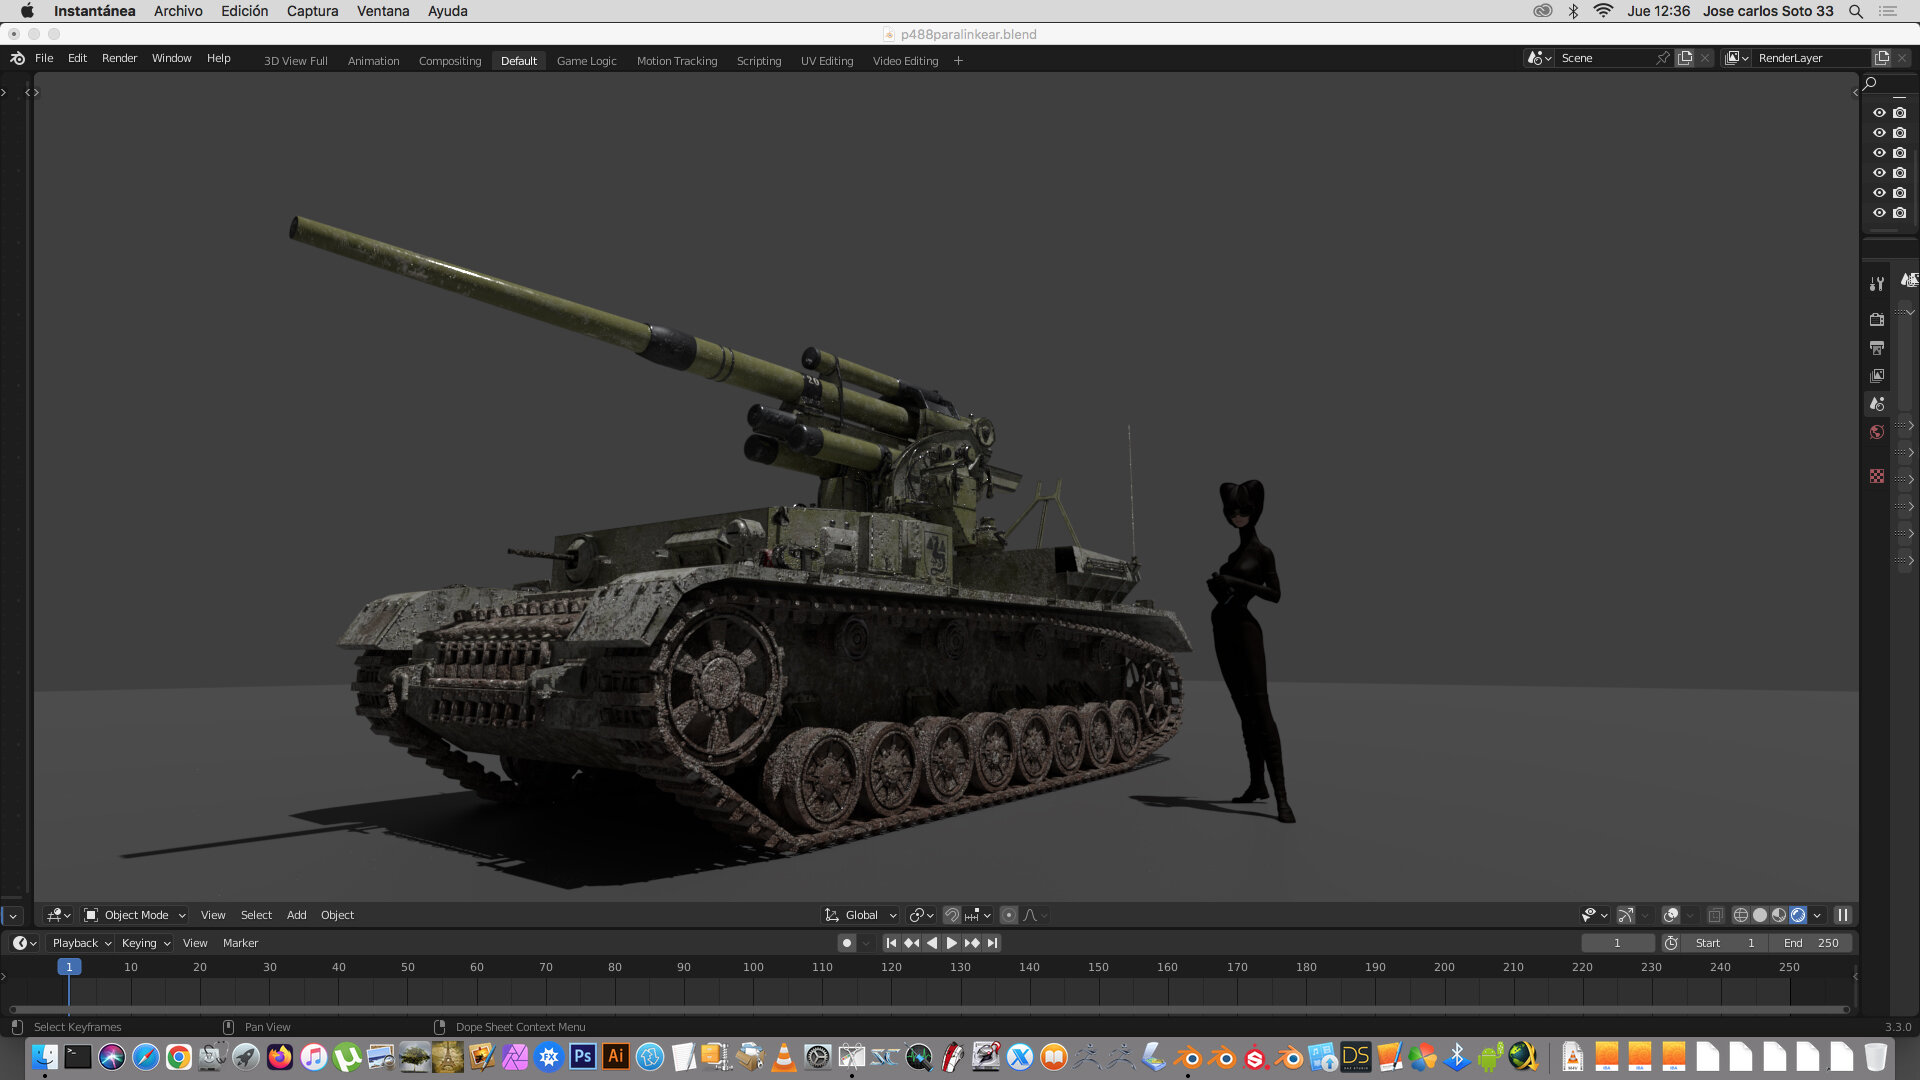This screenshot has height=1080, width=1920.
Task: Switch to the Scripting workspace tab
Action: [759, 61]
